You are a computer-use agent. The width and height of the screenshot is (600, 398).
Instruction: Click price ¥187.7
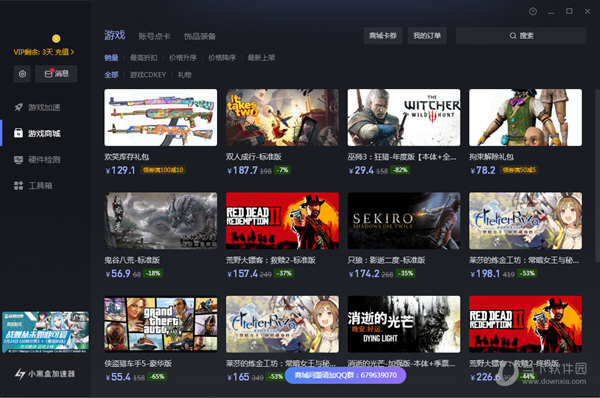click(x=242, y=170)
